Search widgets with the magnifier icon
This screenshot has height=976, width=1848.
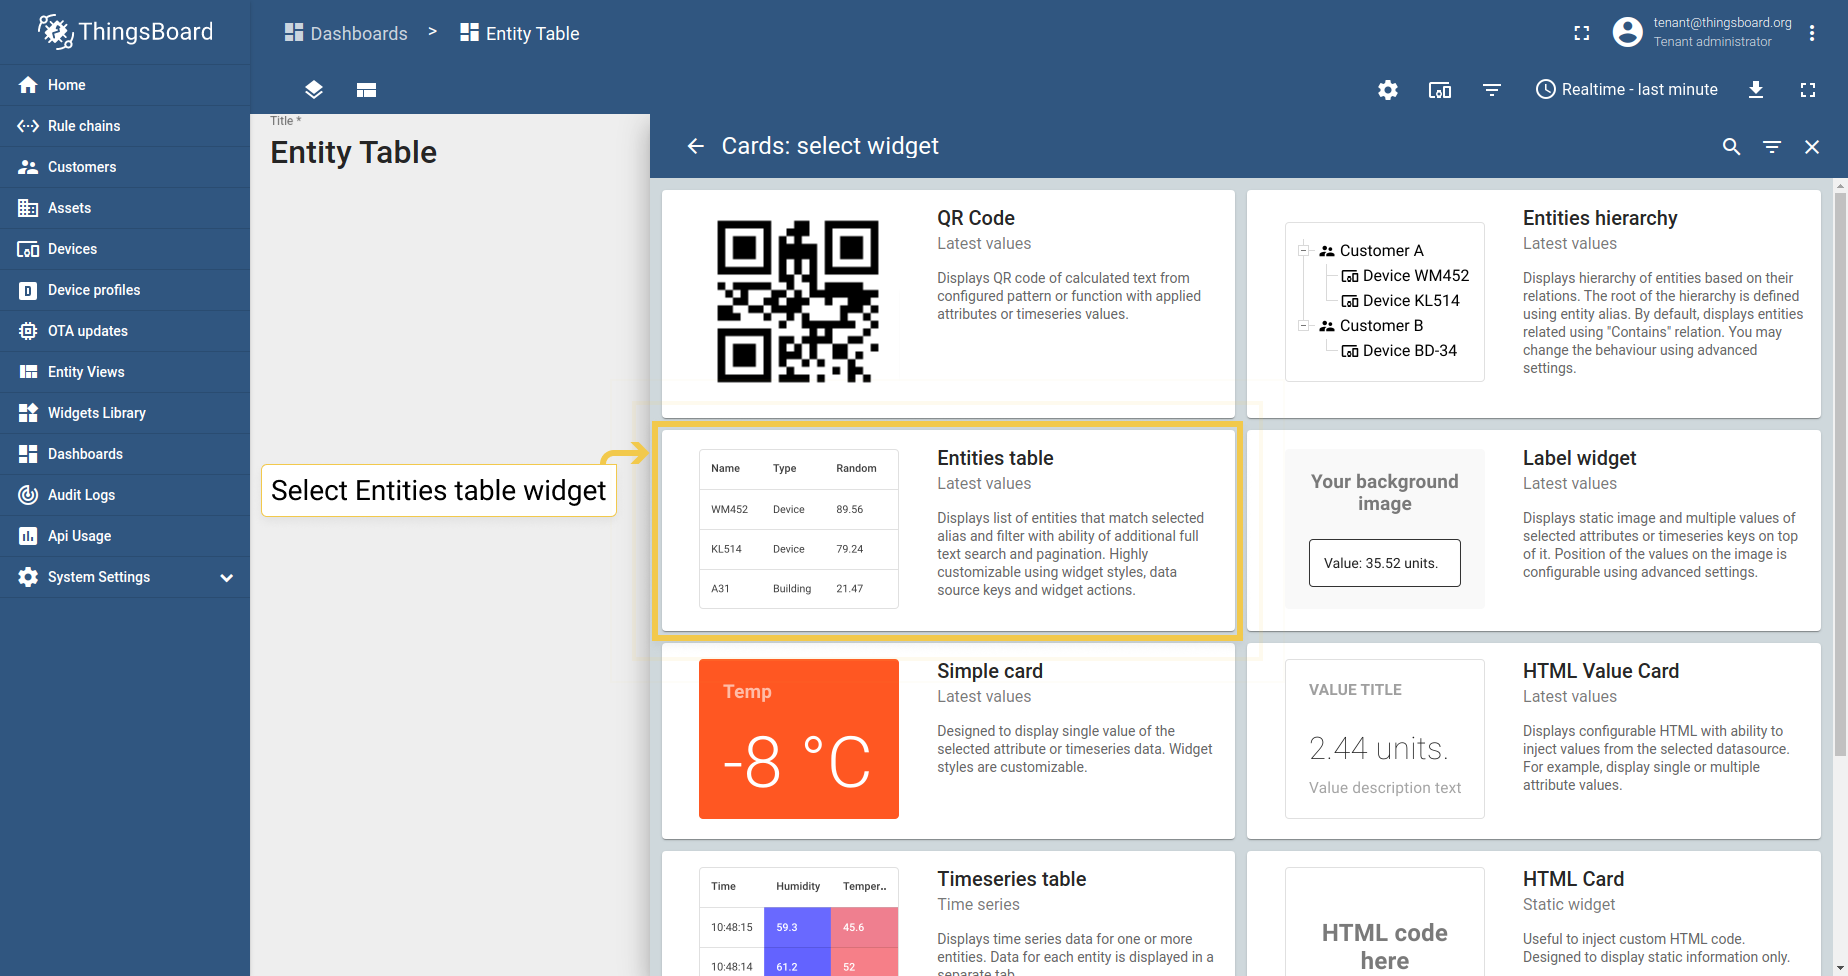point(1732,147)
